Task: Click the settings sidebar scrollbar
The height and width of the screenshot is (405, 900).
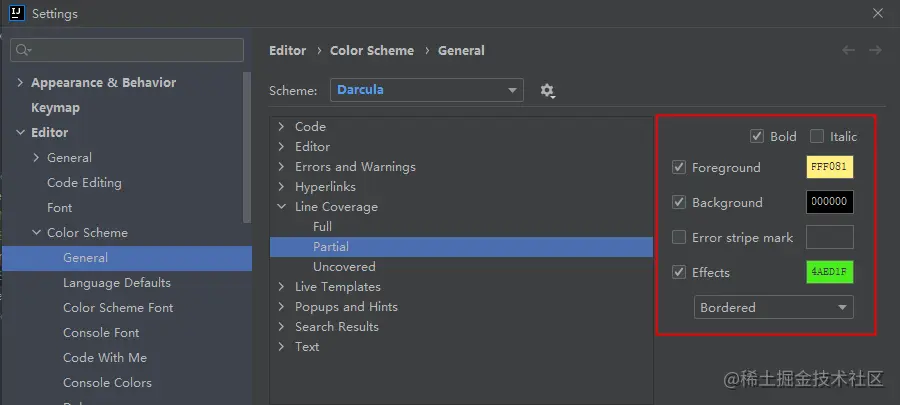Action: click(247, 147)
